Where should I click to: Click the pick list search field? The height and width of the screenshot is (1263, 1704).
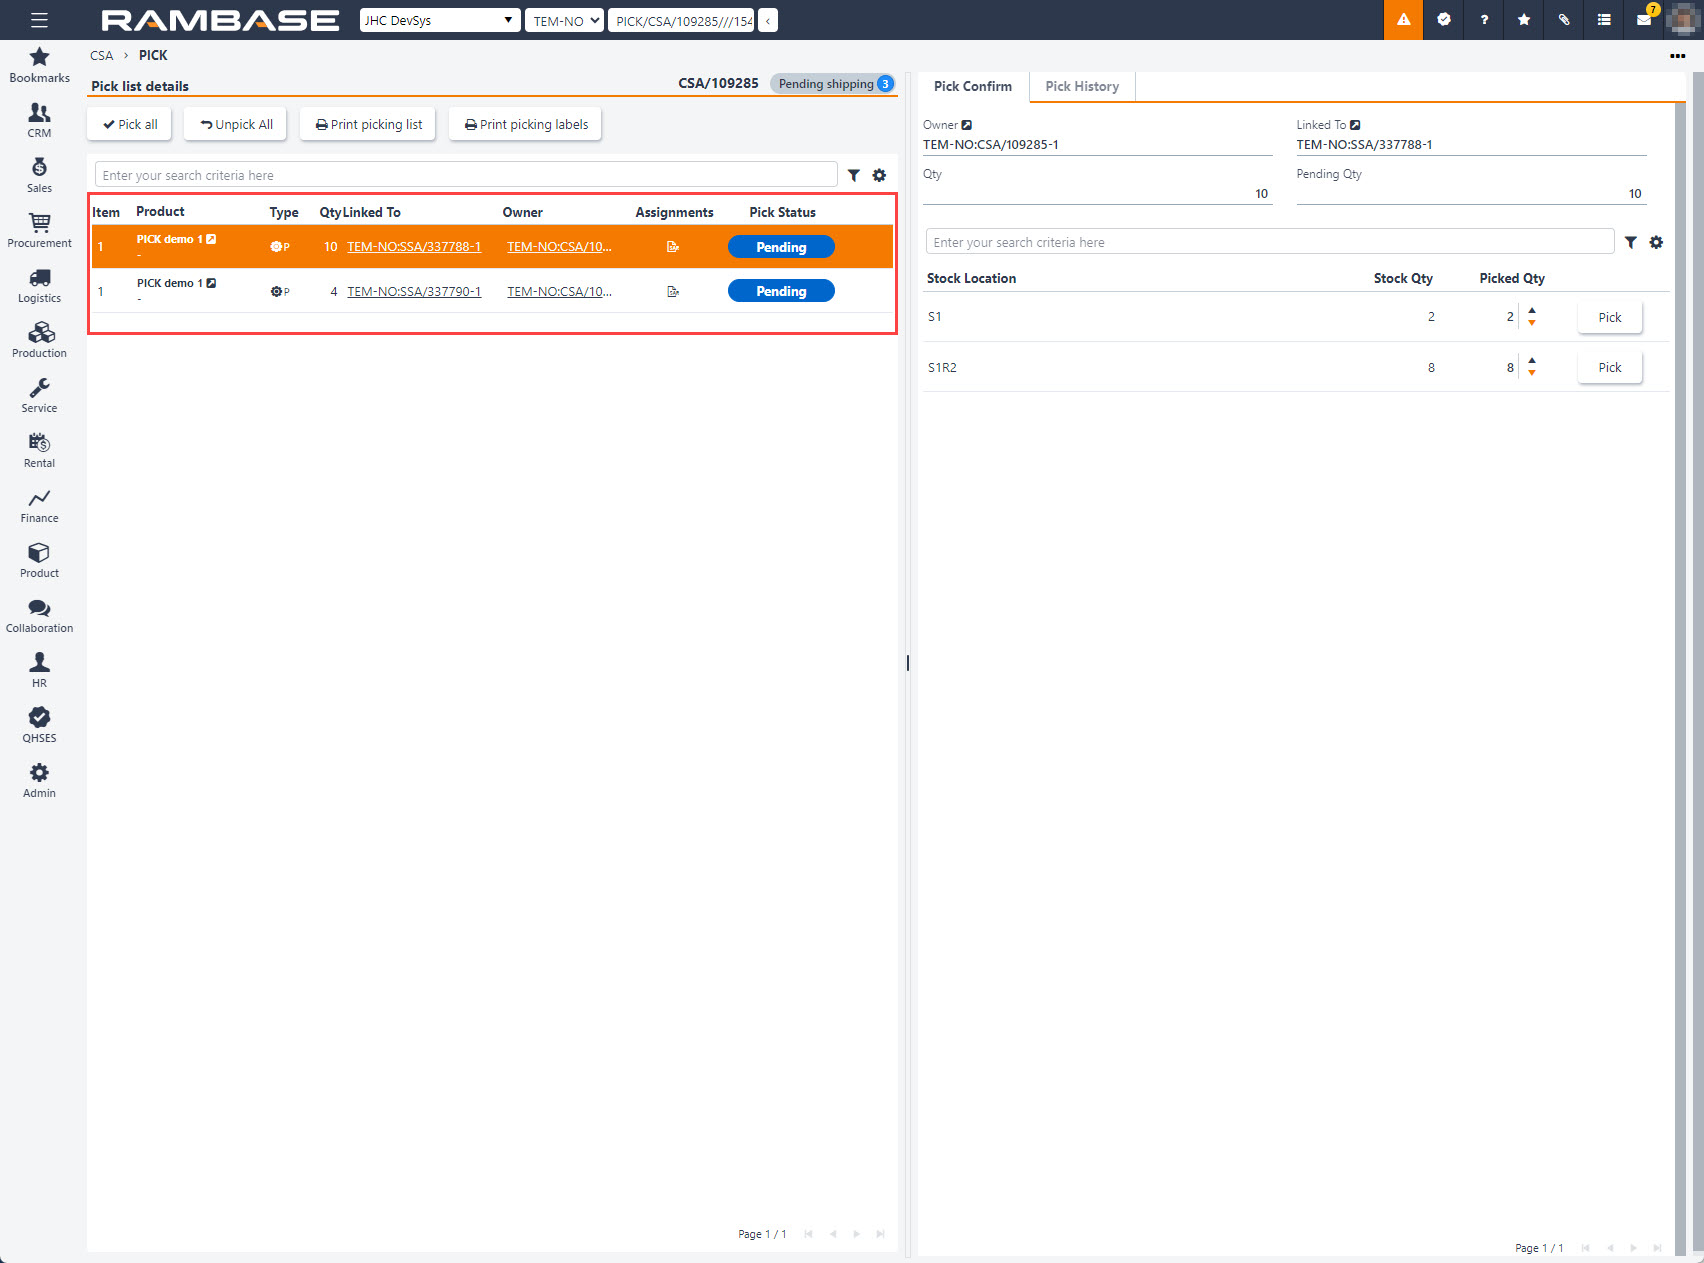(x=465, y=175)
